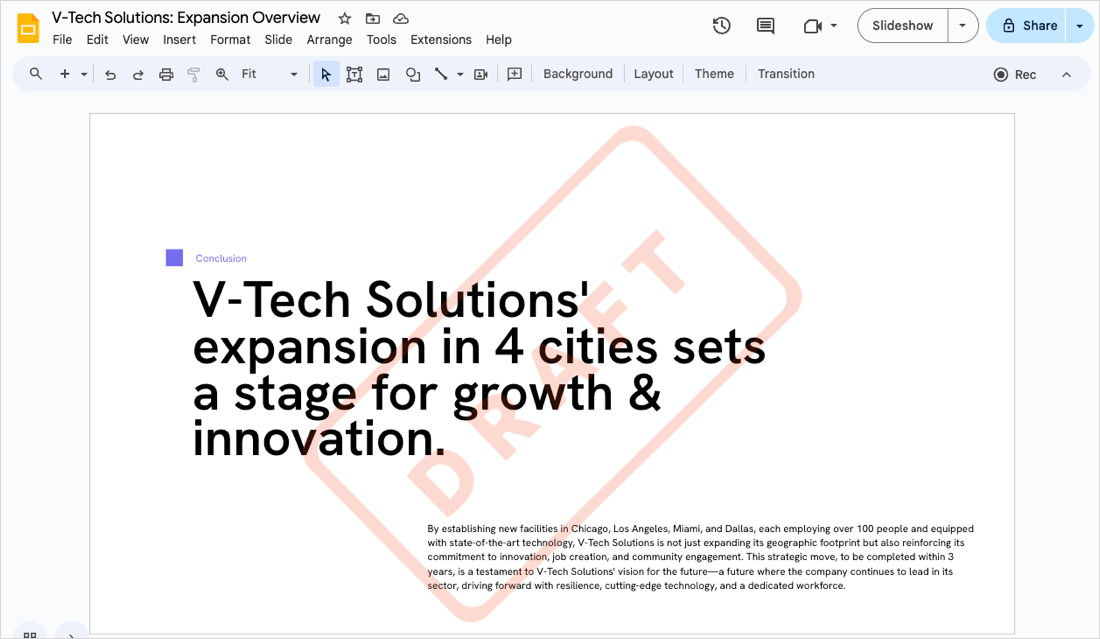
Task: Redo the last action
Action: click(x=138, y=74)
